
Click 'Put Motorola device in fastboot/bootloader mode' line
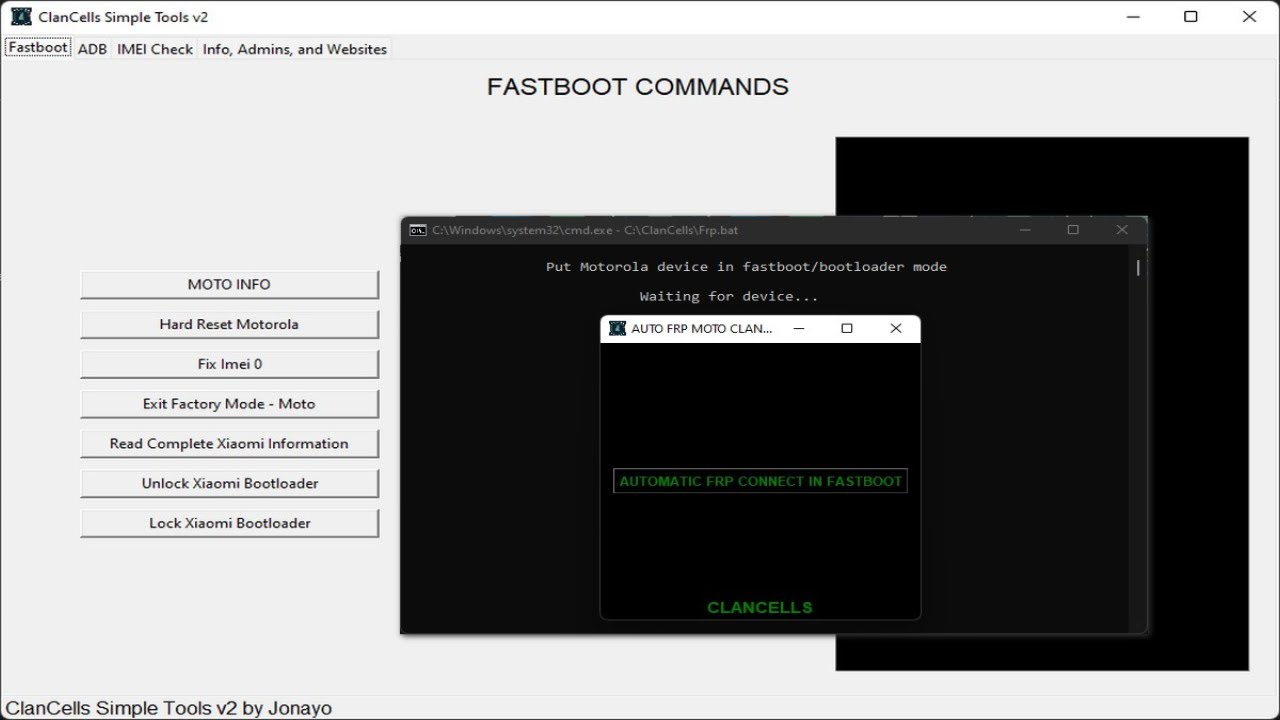point(746,267)
